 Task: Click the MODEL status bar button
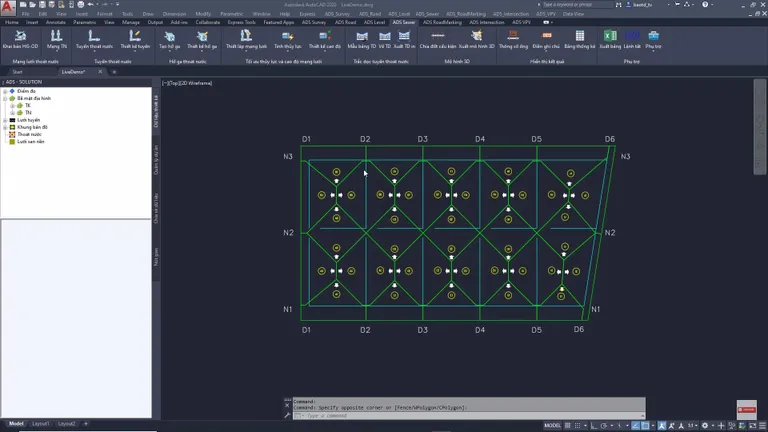[x=552, y=426]
